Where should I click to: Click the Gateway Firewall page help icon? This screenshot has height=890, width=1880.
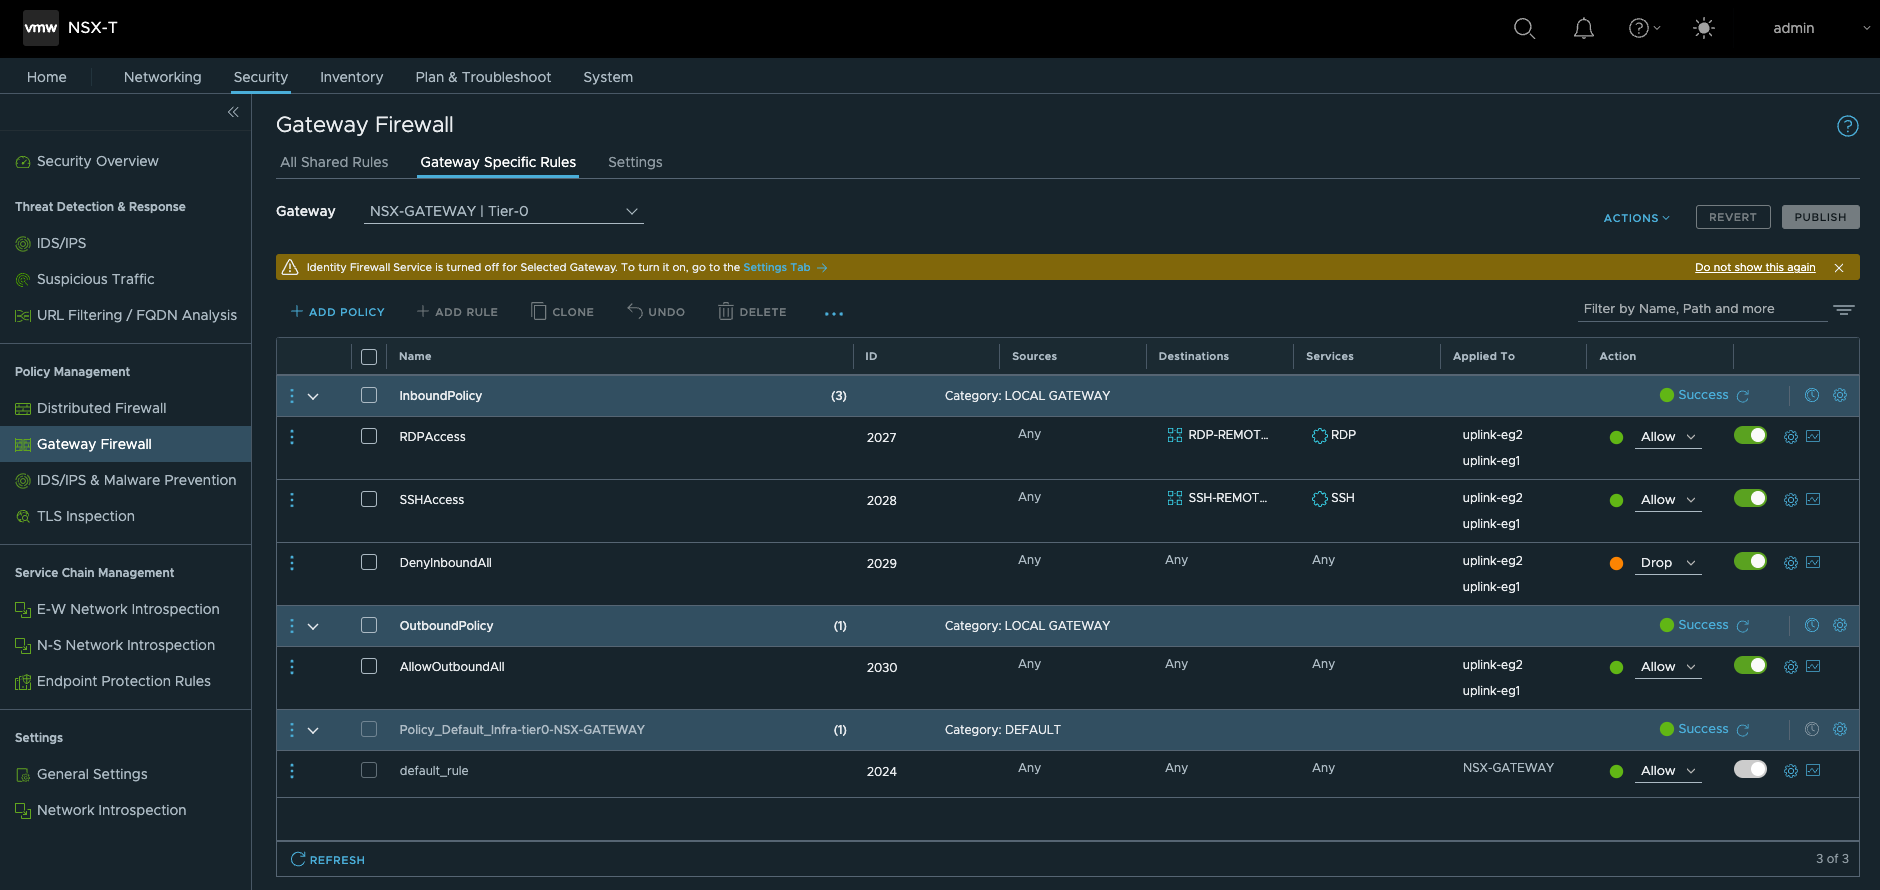[1848, 126]
